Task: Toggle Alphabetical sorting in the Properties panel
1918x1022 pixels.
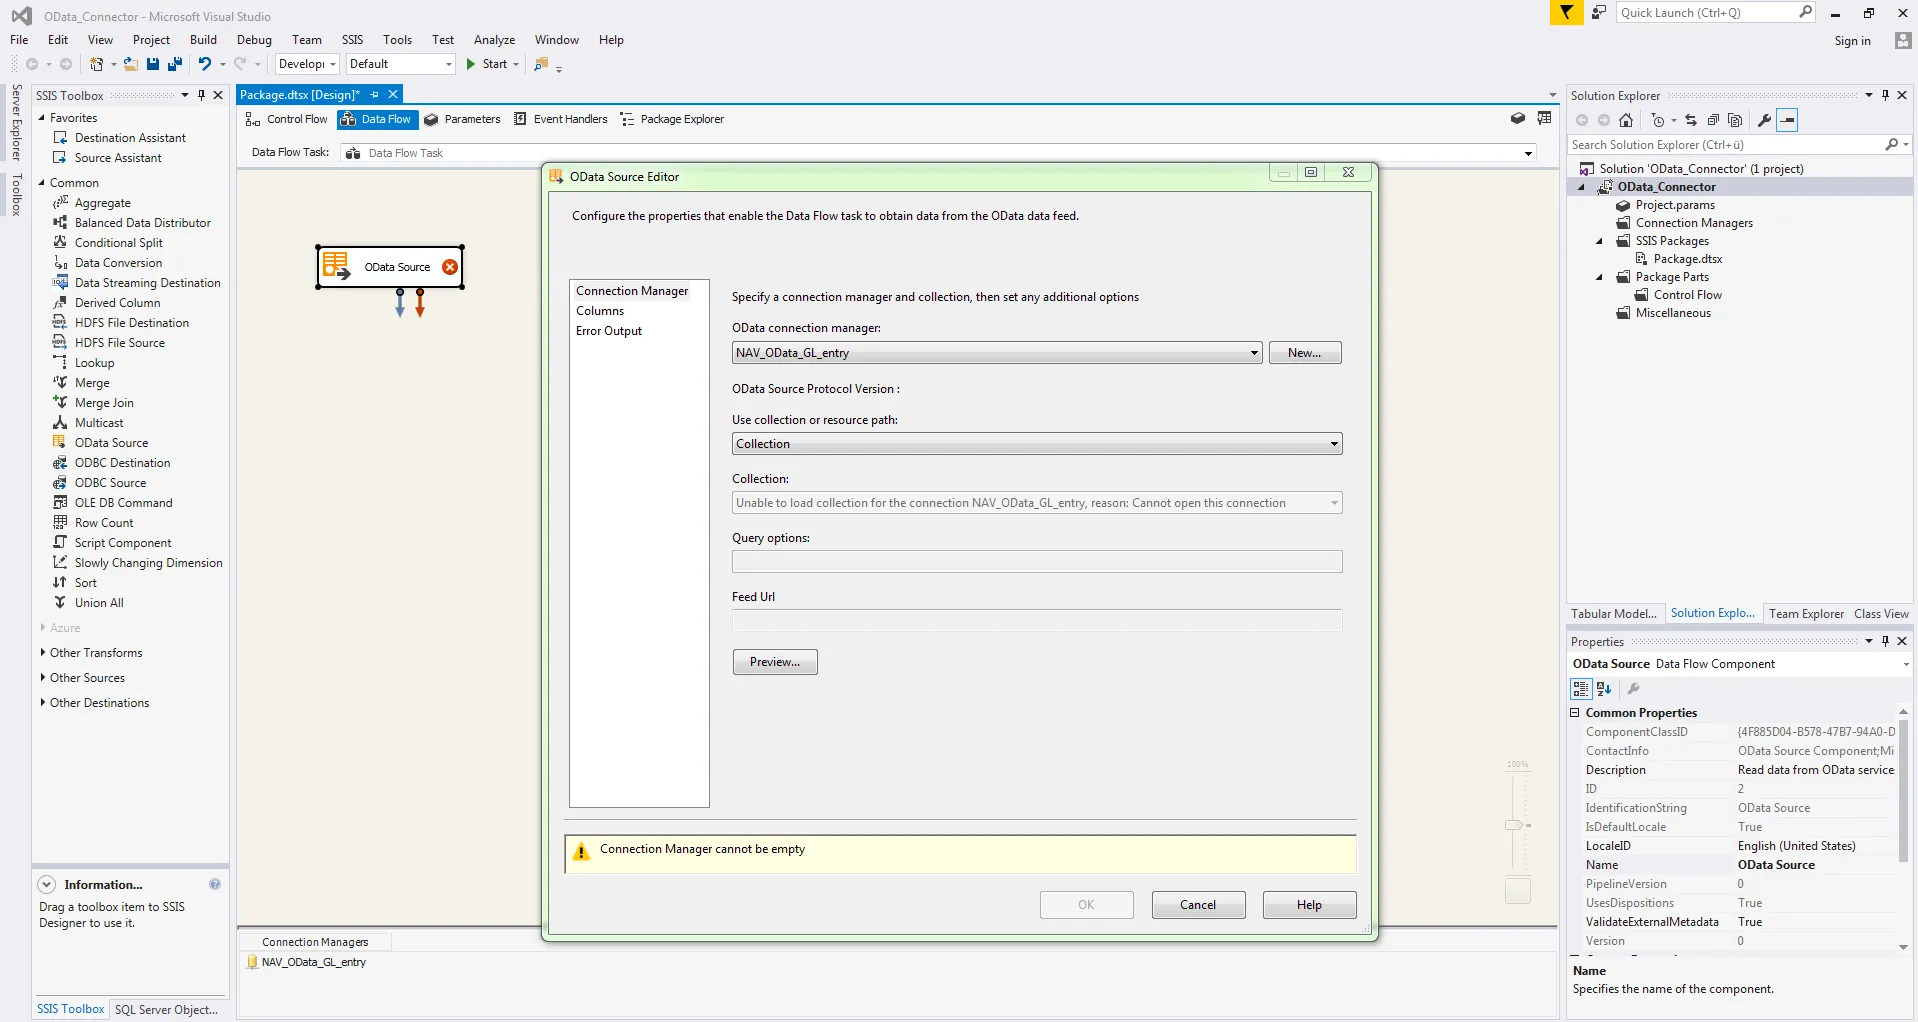Action: (x=1604, y=689)
